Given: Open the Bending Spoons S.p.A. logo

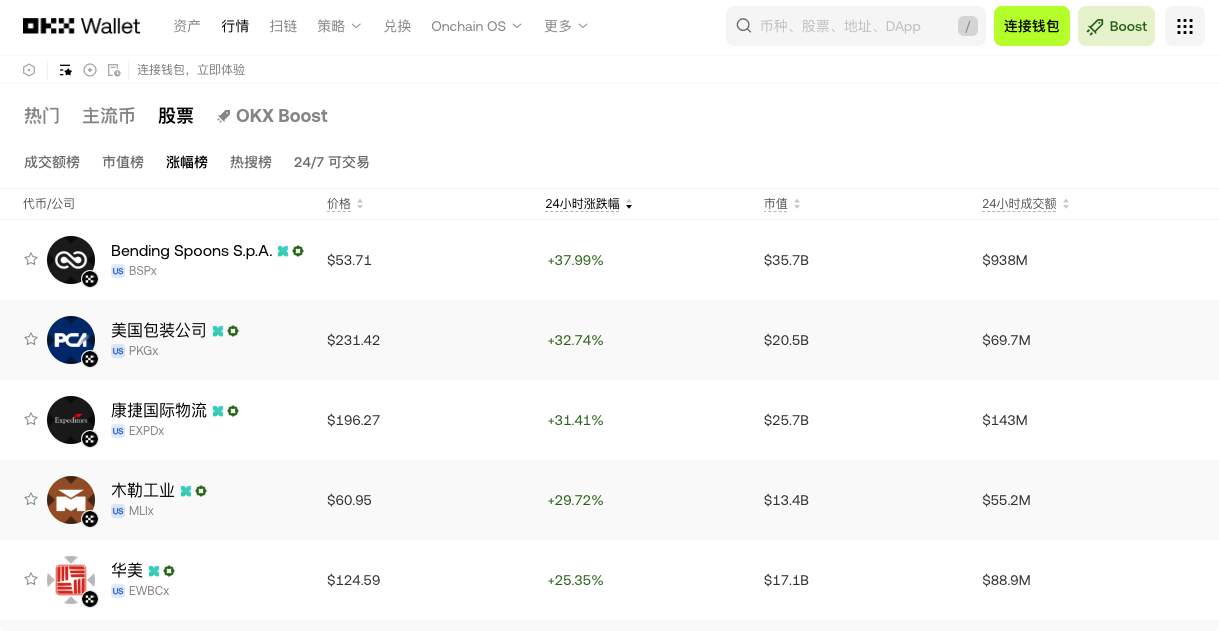Looking at the screenshot, I should [x=71, y=260].
